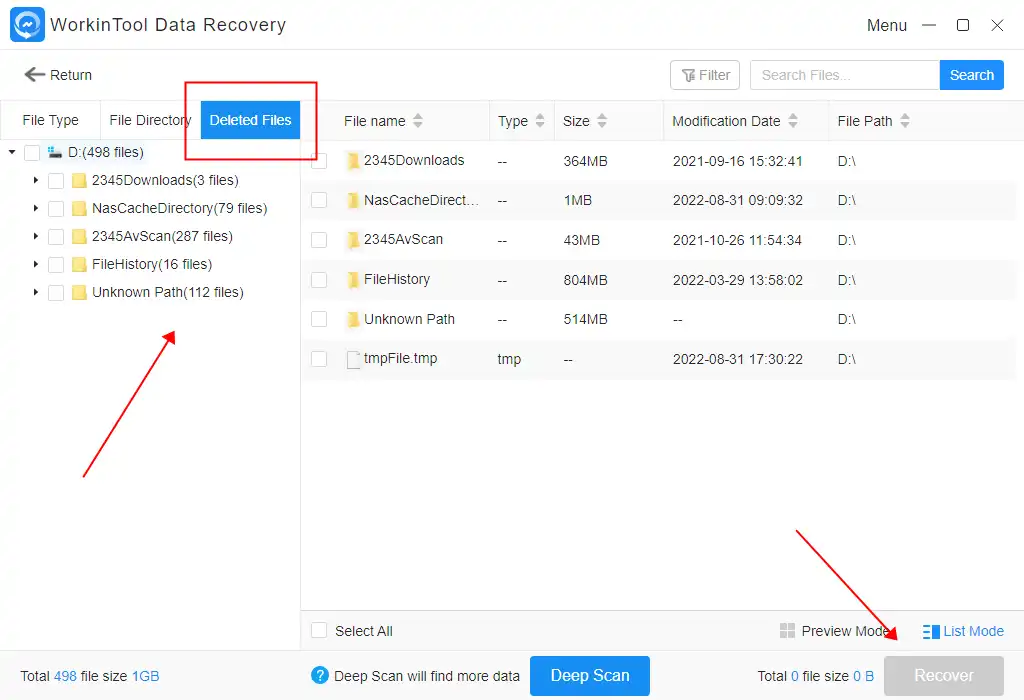Check 2345AvScan(287 files) tree checkbox
This screenshot has height=700, width=1024.
tap(56, 236)
